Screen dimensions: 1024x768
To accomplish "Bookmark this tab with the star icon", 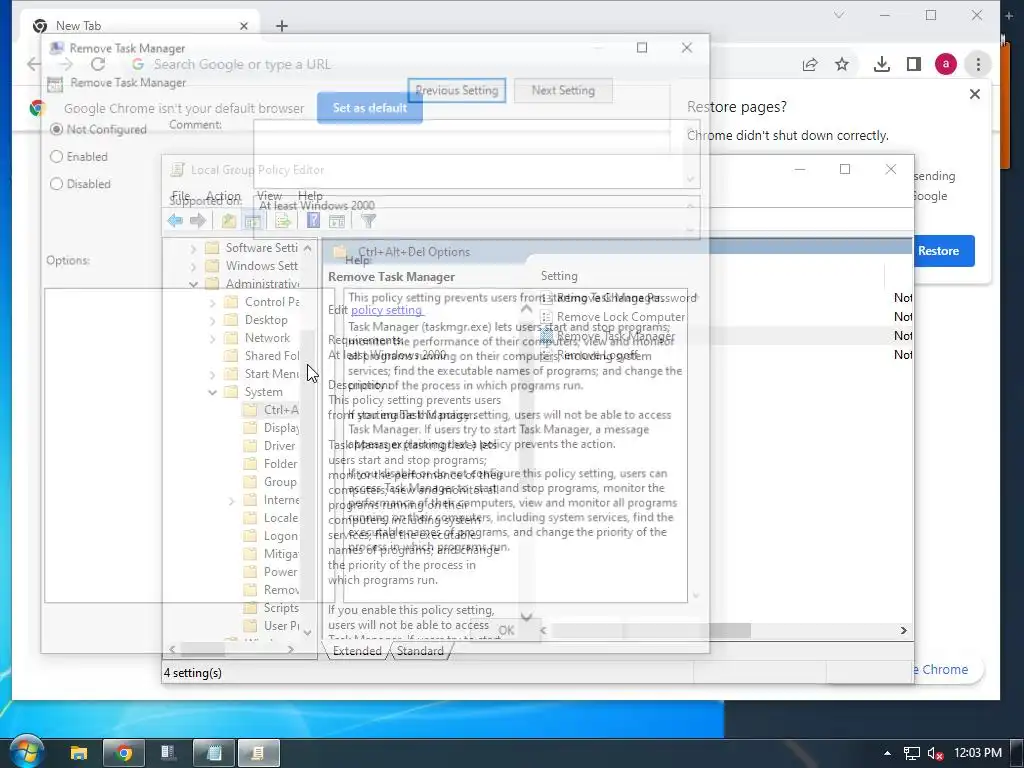I will (842, 64).
